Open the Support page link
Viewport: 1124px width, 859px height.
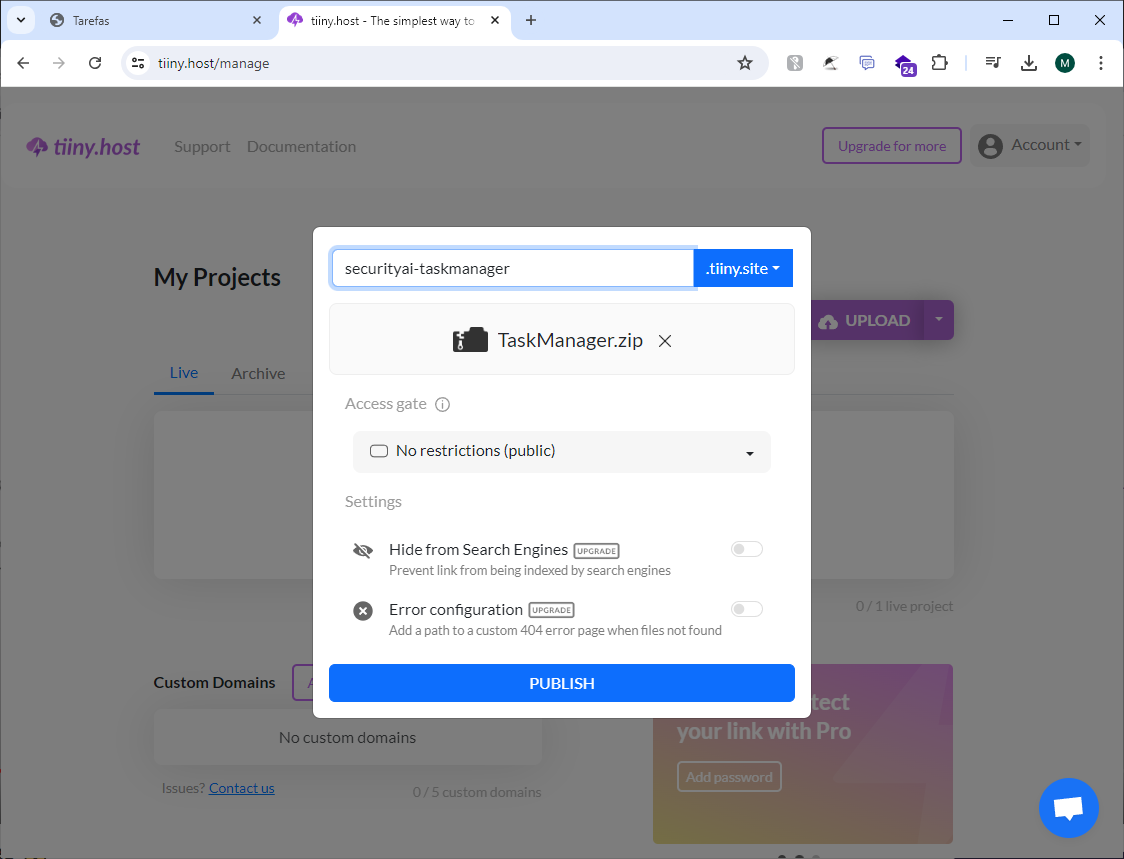(x=202, y=146)
